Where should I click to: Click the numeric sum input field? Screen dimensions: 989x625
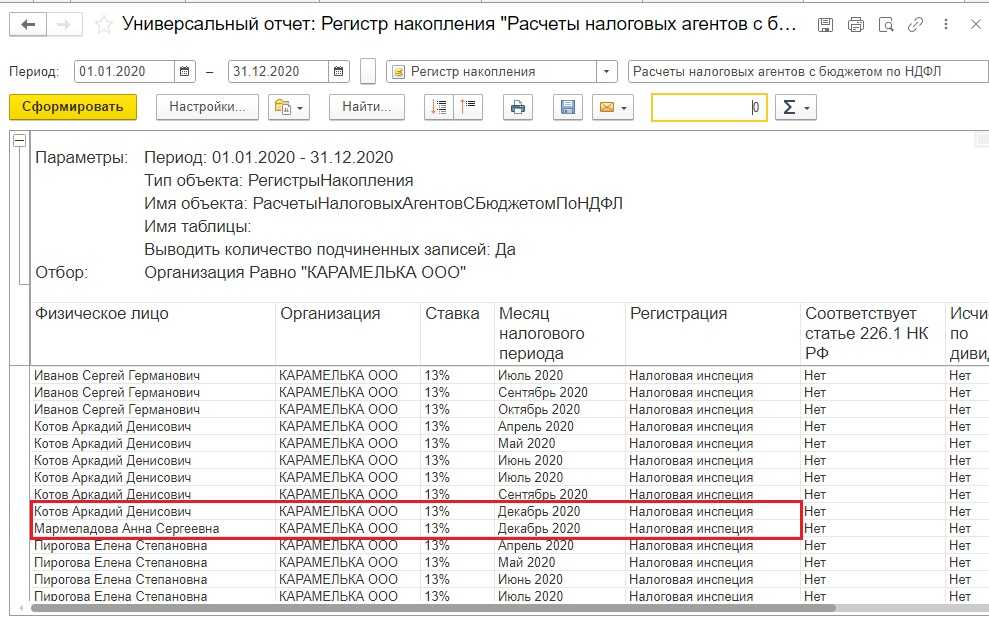coord(708,108)
